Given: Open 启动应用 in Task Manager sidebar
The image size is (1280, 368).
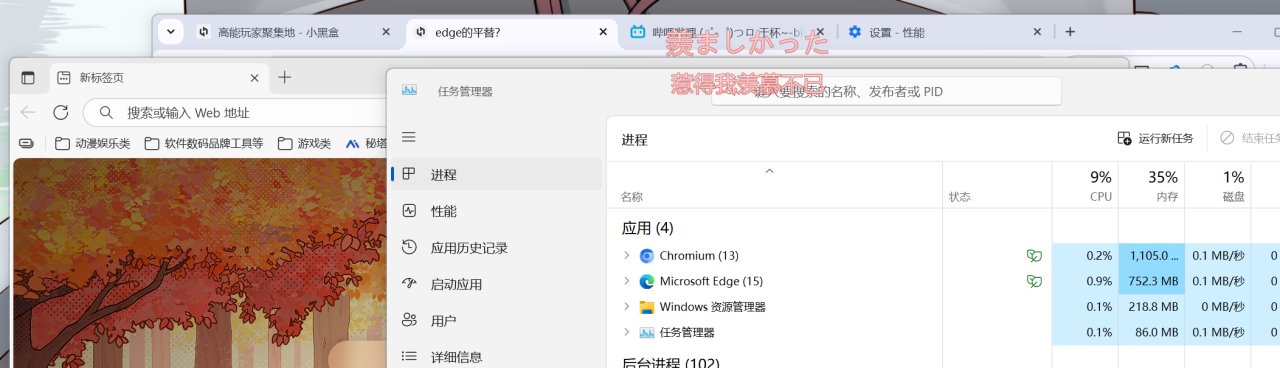Looking at the screenshot, I should click(x=497, y=284).
